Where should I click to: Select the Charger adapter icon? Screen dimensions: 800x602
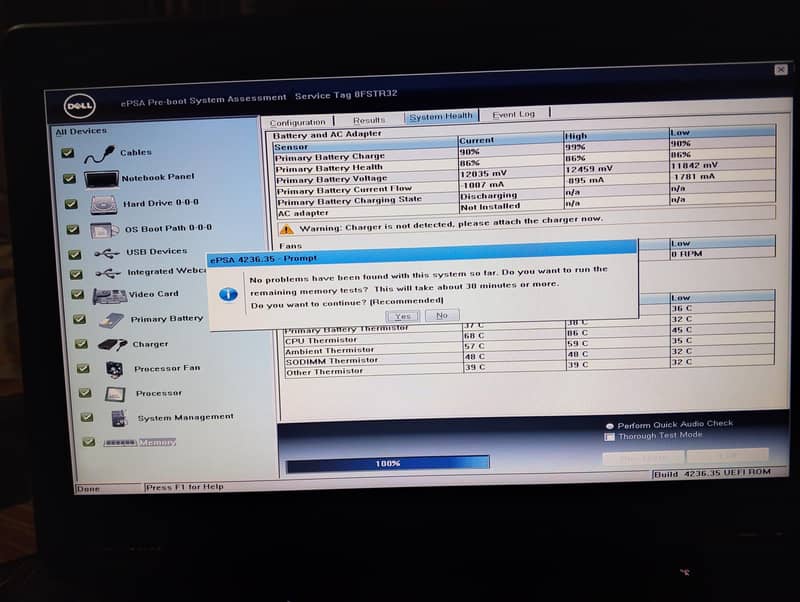(112, 345)
